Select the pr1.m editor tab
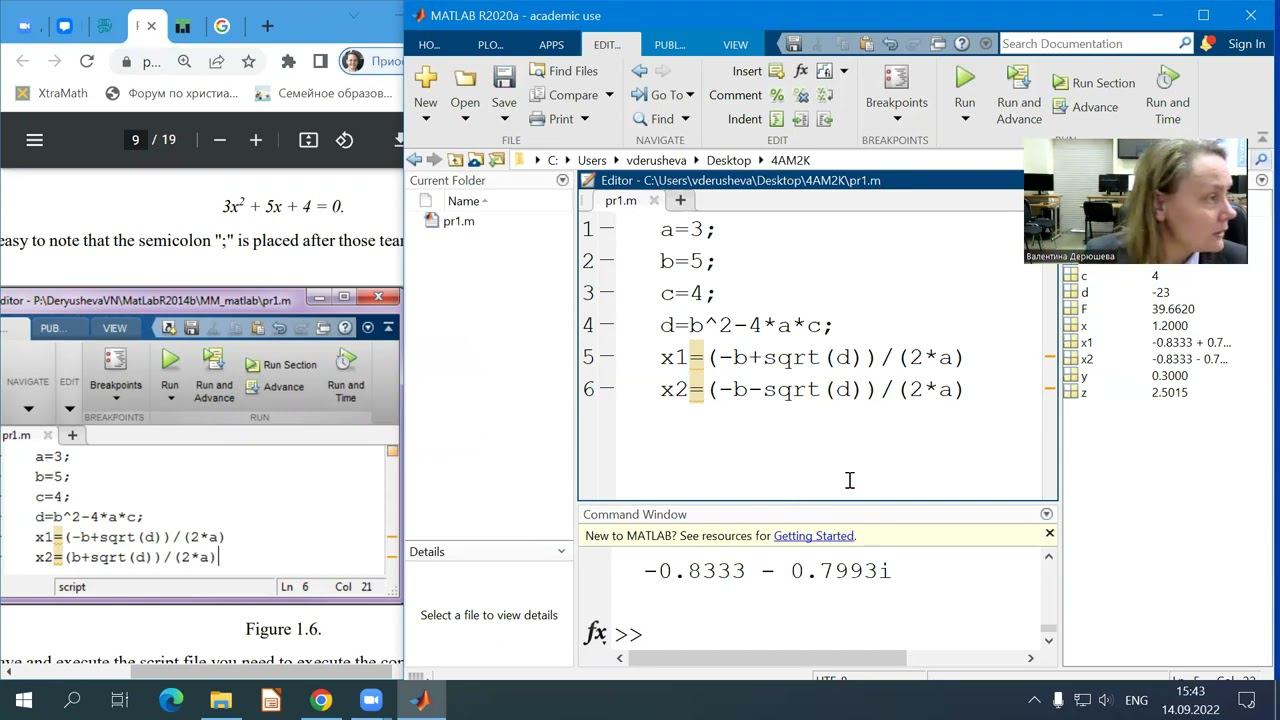Screen dimensions: 1280x720 [620, 200]
